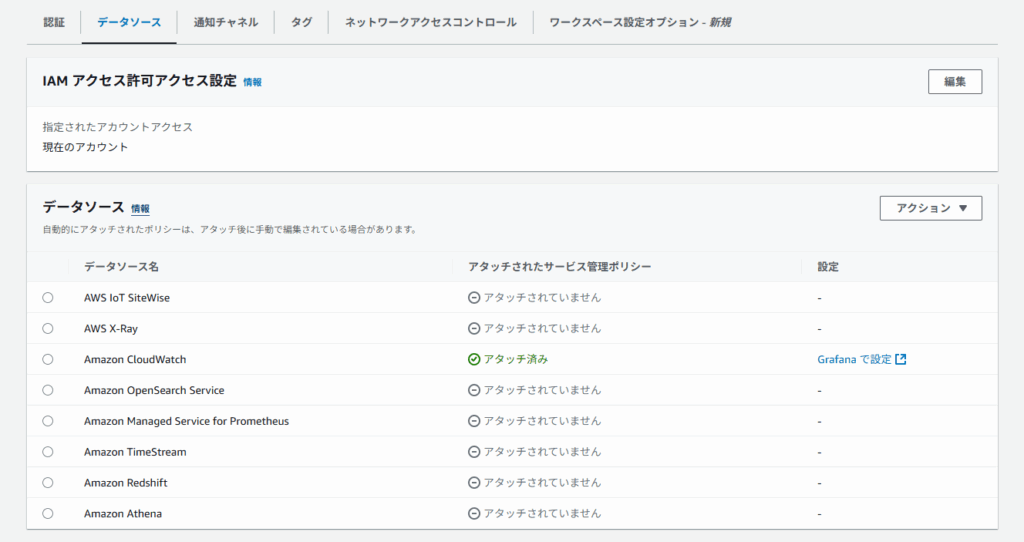Click アタッチされていません text in the Amazon Athena row
This screenshot has height=542, width=1024.
[542, 513]
